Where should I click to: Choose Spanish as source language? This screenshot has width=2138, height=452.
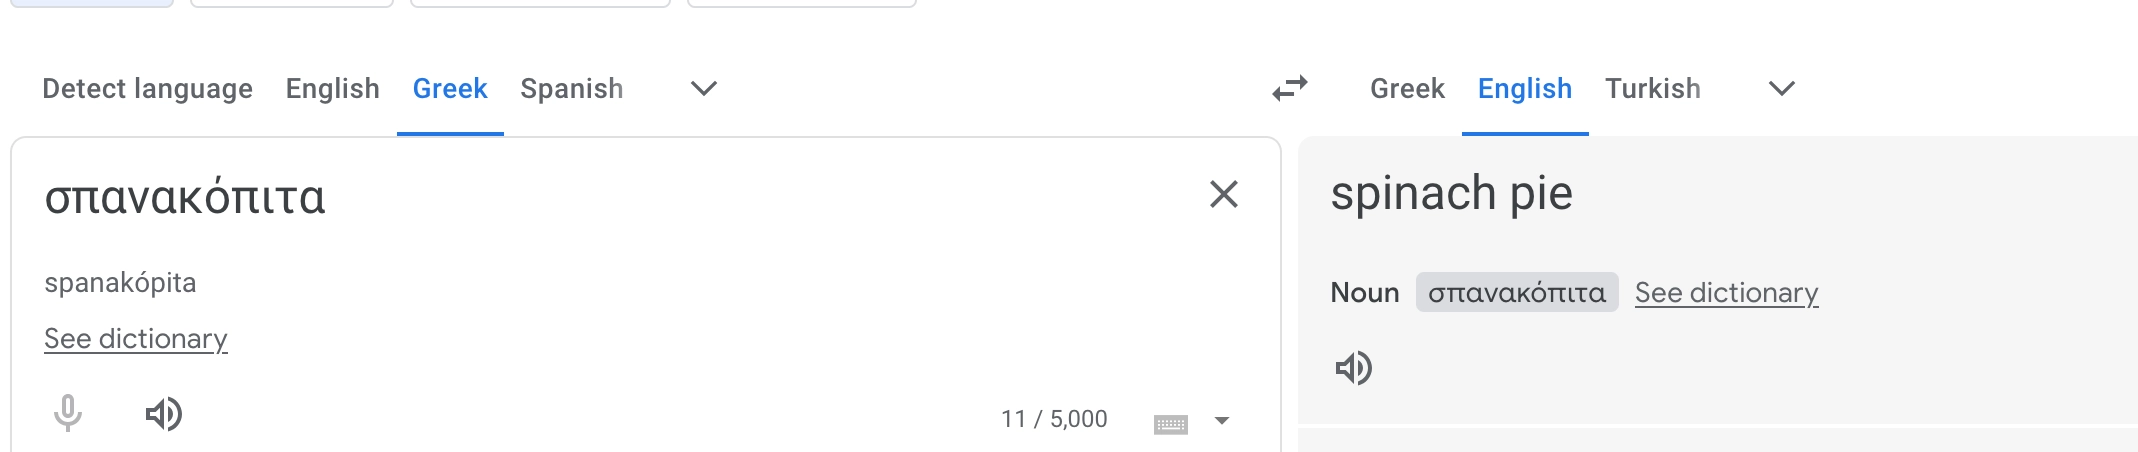pyautogui.click(x=572, y=89)
